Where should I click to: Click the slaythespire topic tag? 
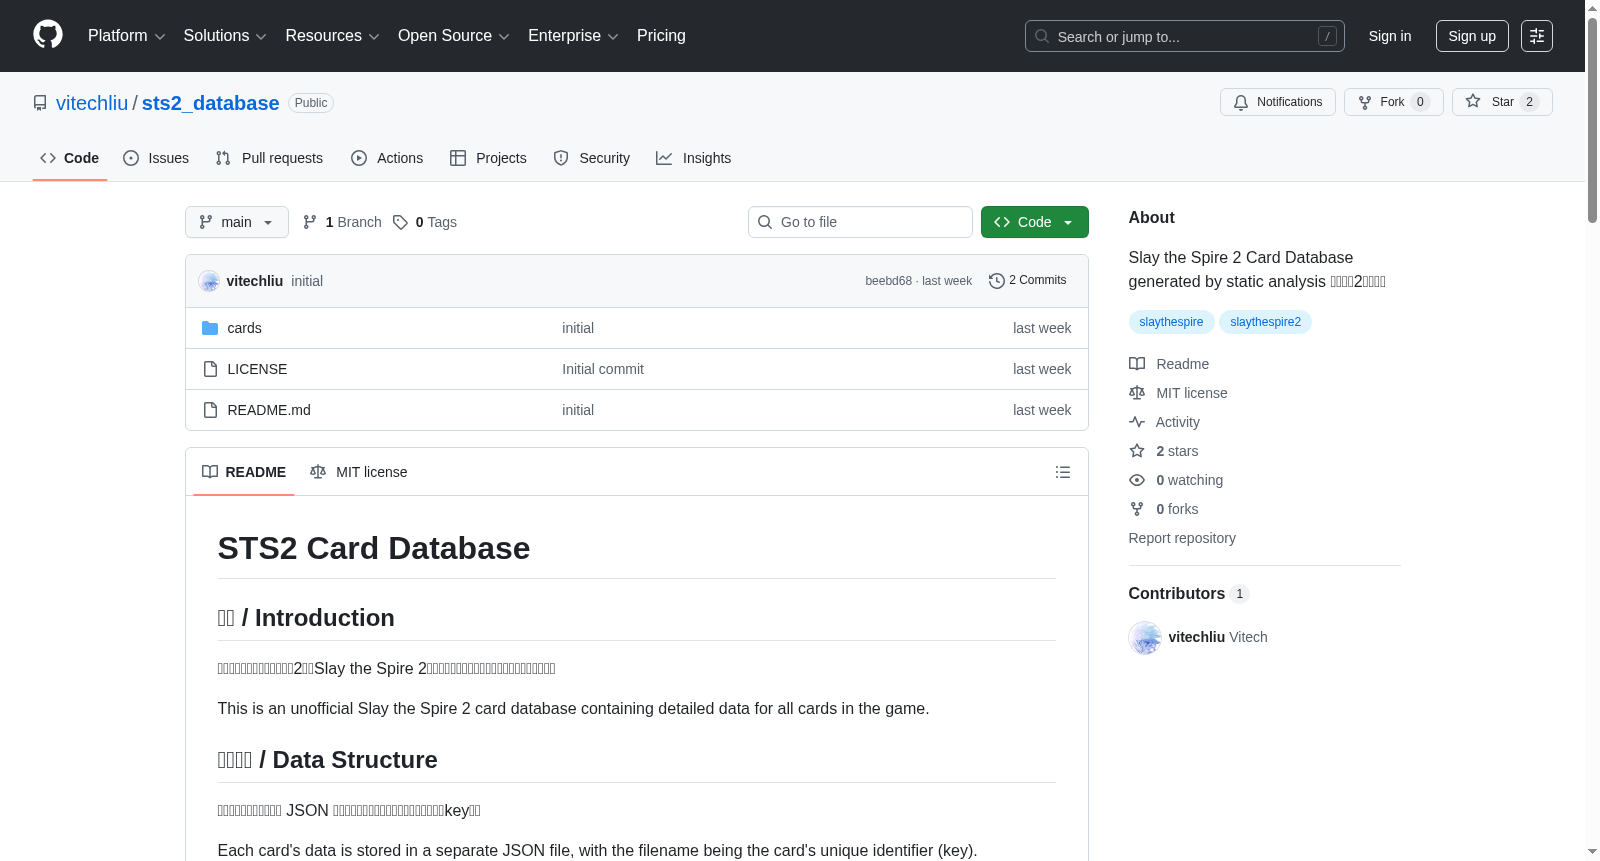(1172, 322)
